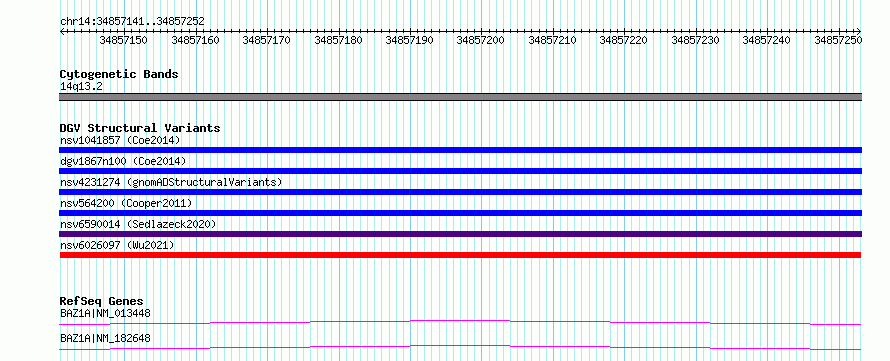Open the Cytogenetic Bands track title

119,74
